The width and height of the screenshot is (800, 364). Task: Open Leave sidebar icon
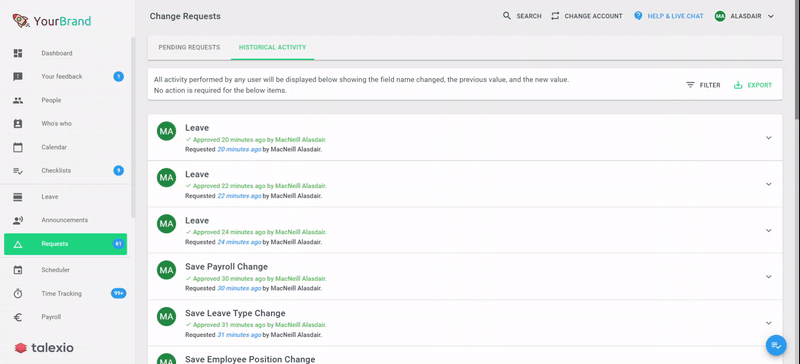(18, 197)
